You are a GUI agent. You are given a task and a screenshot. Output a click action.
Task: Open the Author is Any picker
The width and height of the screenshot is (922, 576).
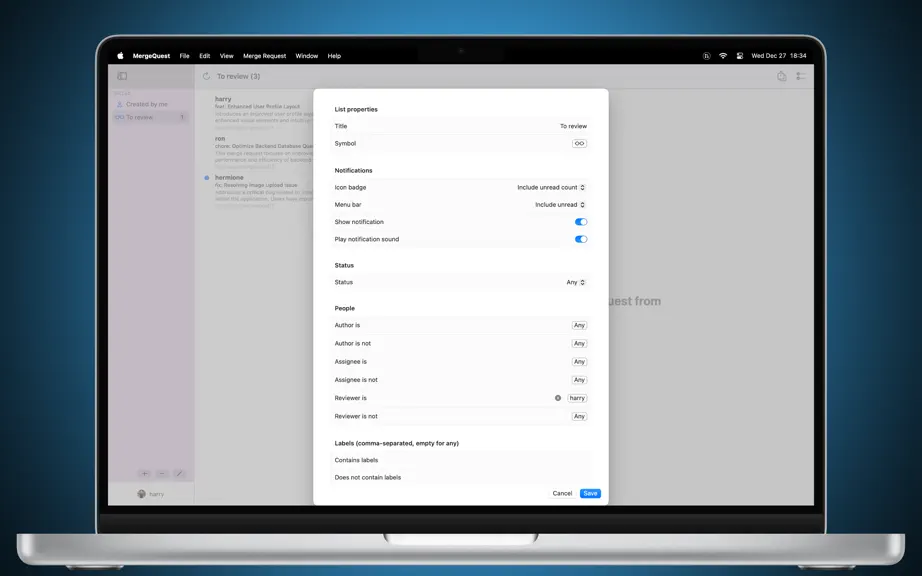579,325
